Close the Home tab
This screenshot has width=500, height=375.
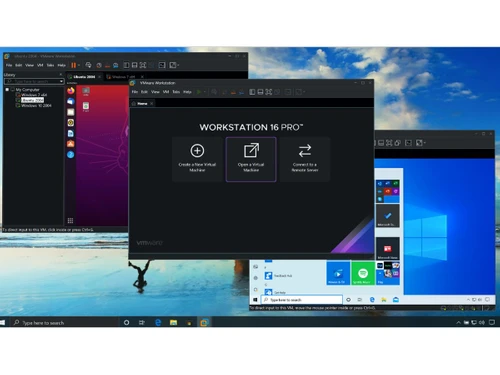[152, 103]
